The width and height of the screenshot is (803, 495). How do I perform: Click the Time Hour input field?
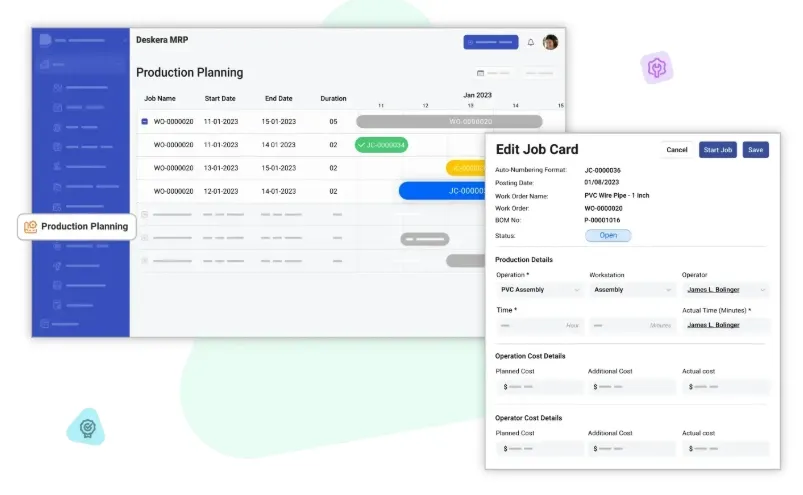(540, 326)
